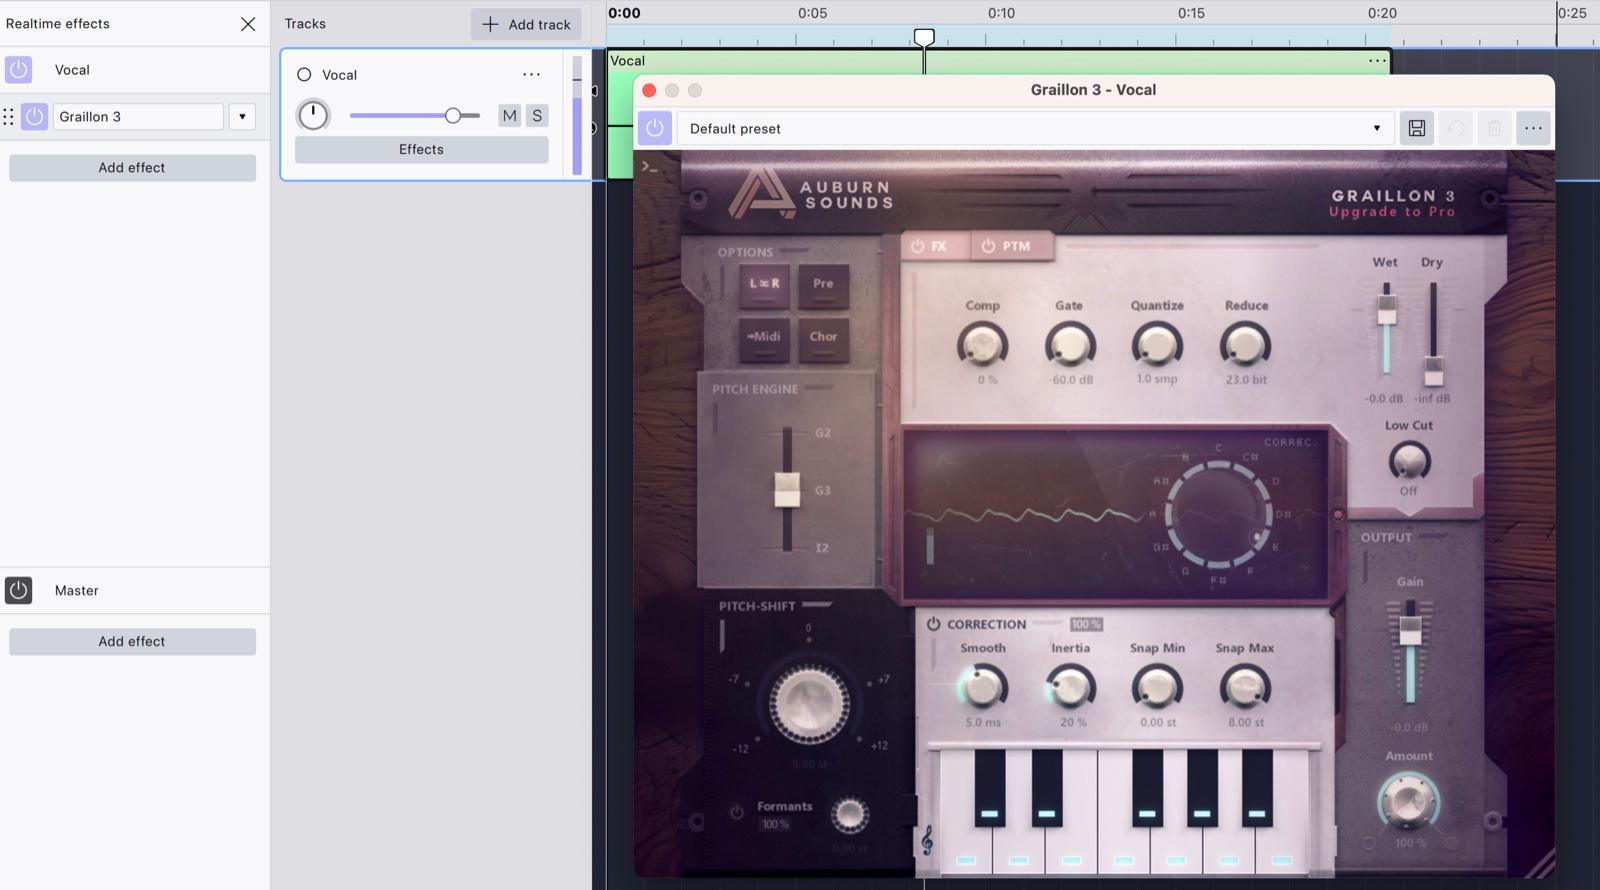Click the Graillon 3 drag handle dots
Image resolution: width=1600 pixels, height=890 pixels.
8,116
